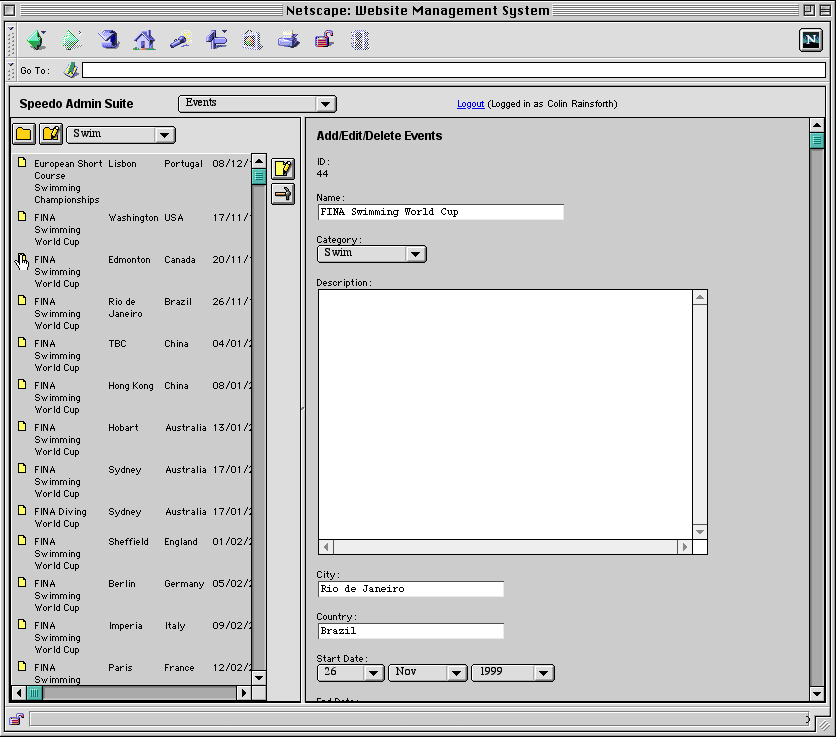This screenshot has height=737, width=836.
Task: Expand the Category dropdown in the form
Action: coord(371,254)
